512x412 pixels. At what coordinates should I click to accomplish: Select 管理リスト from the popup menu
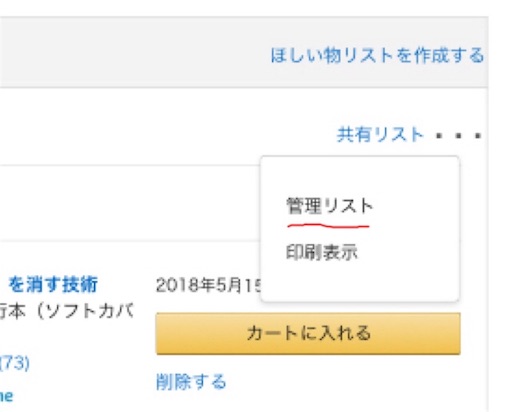point(330,206)
